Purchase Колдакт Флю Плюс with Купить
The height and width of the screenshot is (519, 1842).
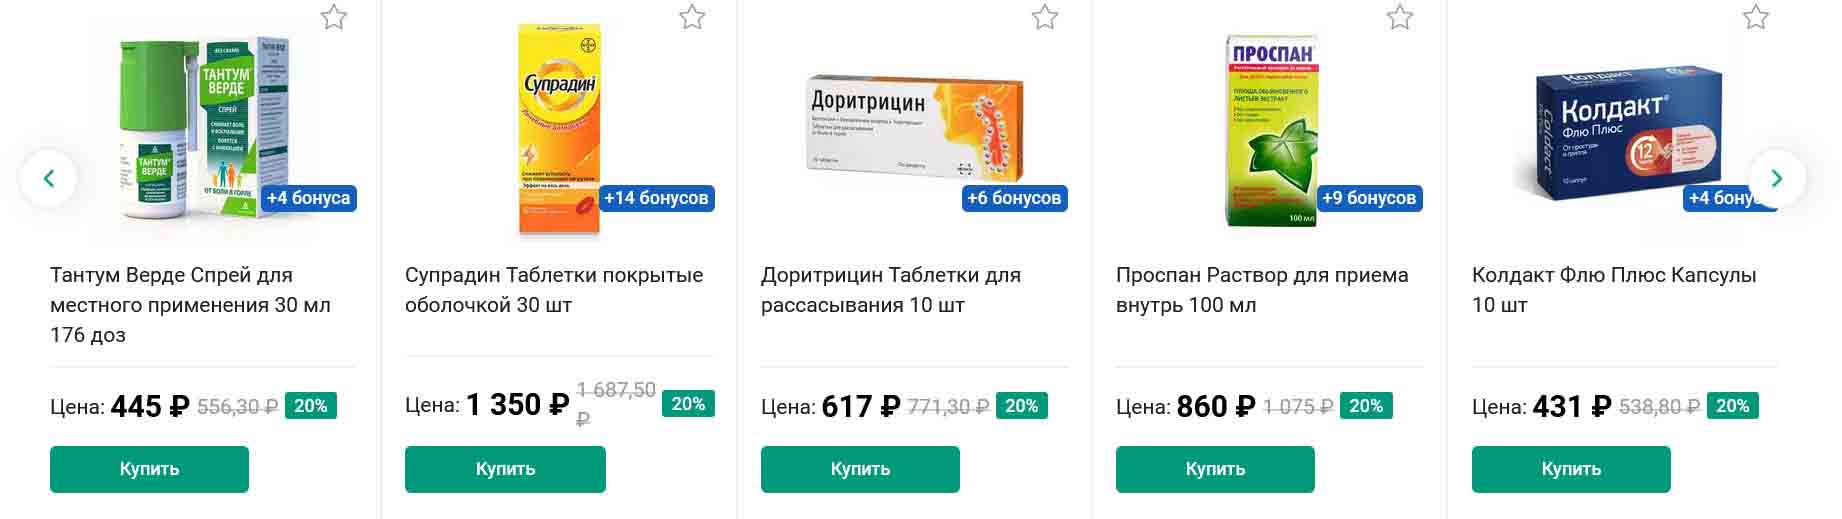[1571, 469]
